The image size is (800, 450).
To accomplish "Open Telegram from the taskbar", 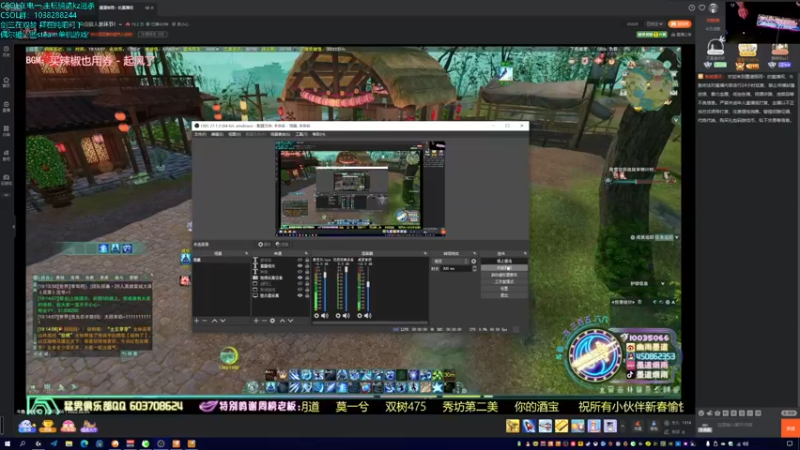I will pyautogui.click(x=54, y=444).
